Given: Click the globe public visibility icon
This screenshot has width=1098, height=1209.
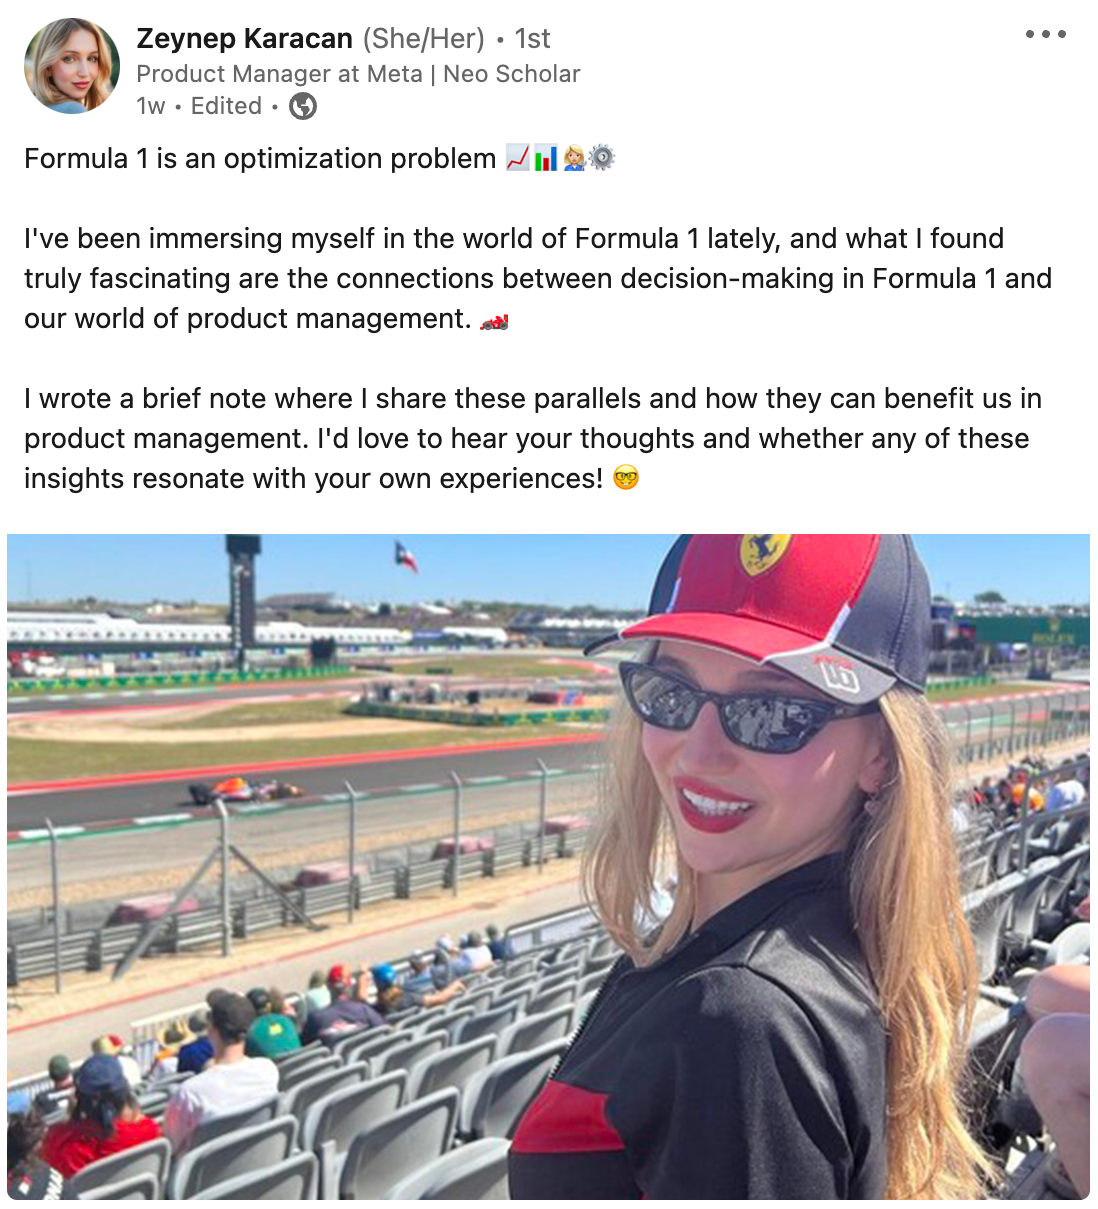Looking at the screenshot, I should point(303,106).
